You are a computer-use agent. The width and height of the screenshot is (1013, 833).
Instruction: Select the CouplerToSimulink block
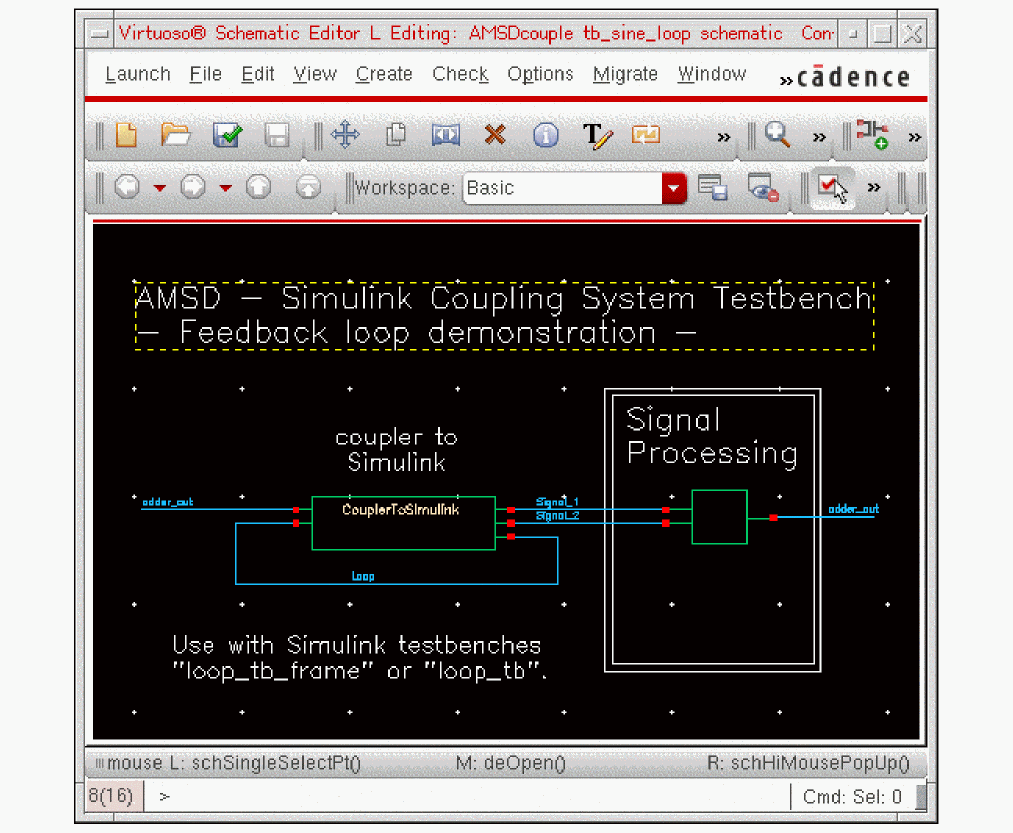click(403, 523)
